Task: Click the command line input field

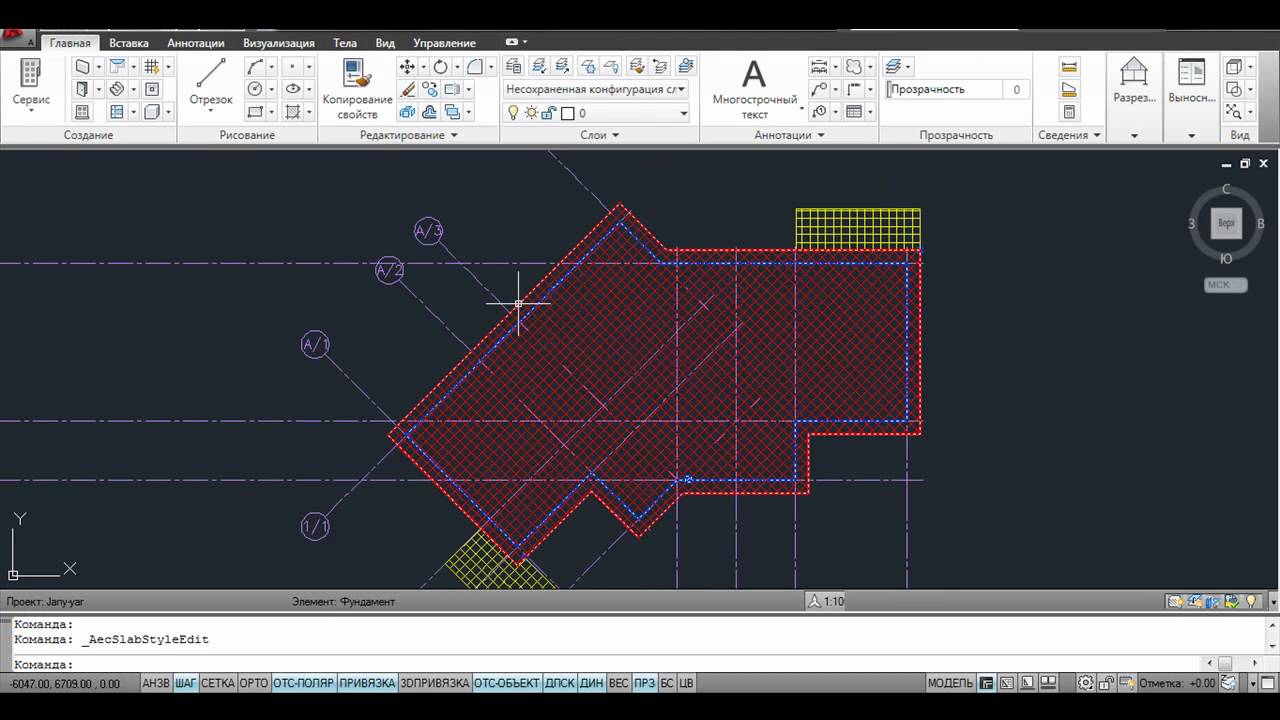Action: (600, 664)
